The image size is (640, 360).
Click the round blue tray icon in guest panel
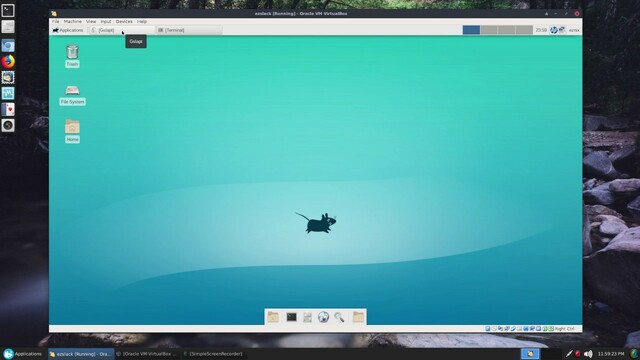pos(553,30)
